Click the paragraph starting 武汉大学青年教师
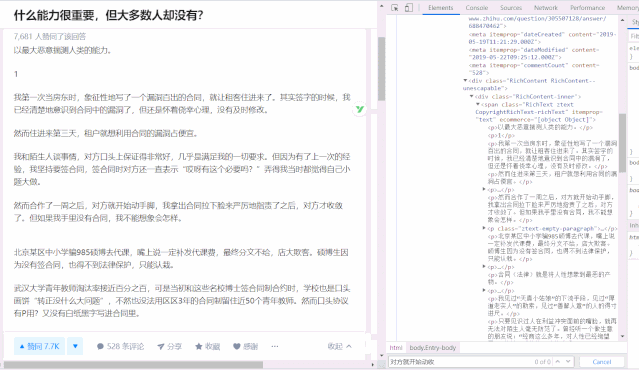 coord(182,301)
